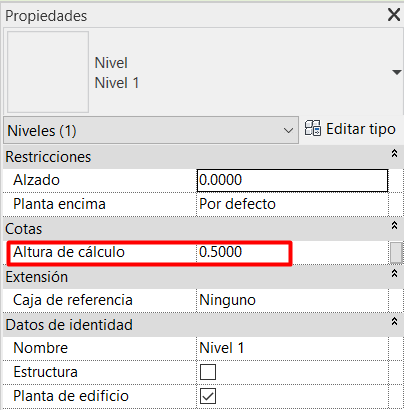The height and width of the screenshot is (410, 404).
Task: Uncheck the Planta de edificio checkbox
Action: click(208, 396)
